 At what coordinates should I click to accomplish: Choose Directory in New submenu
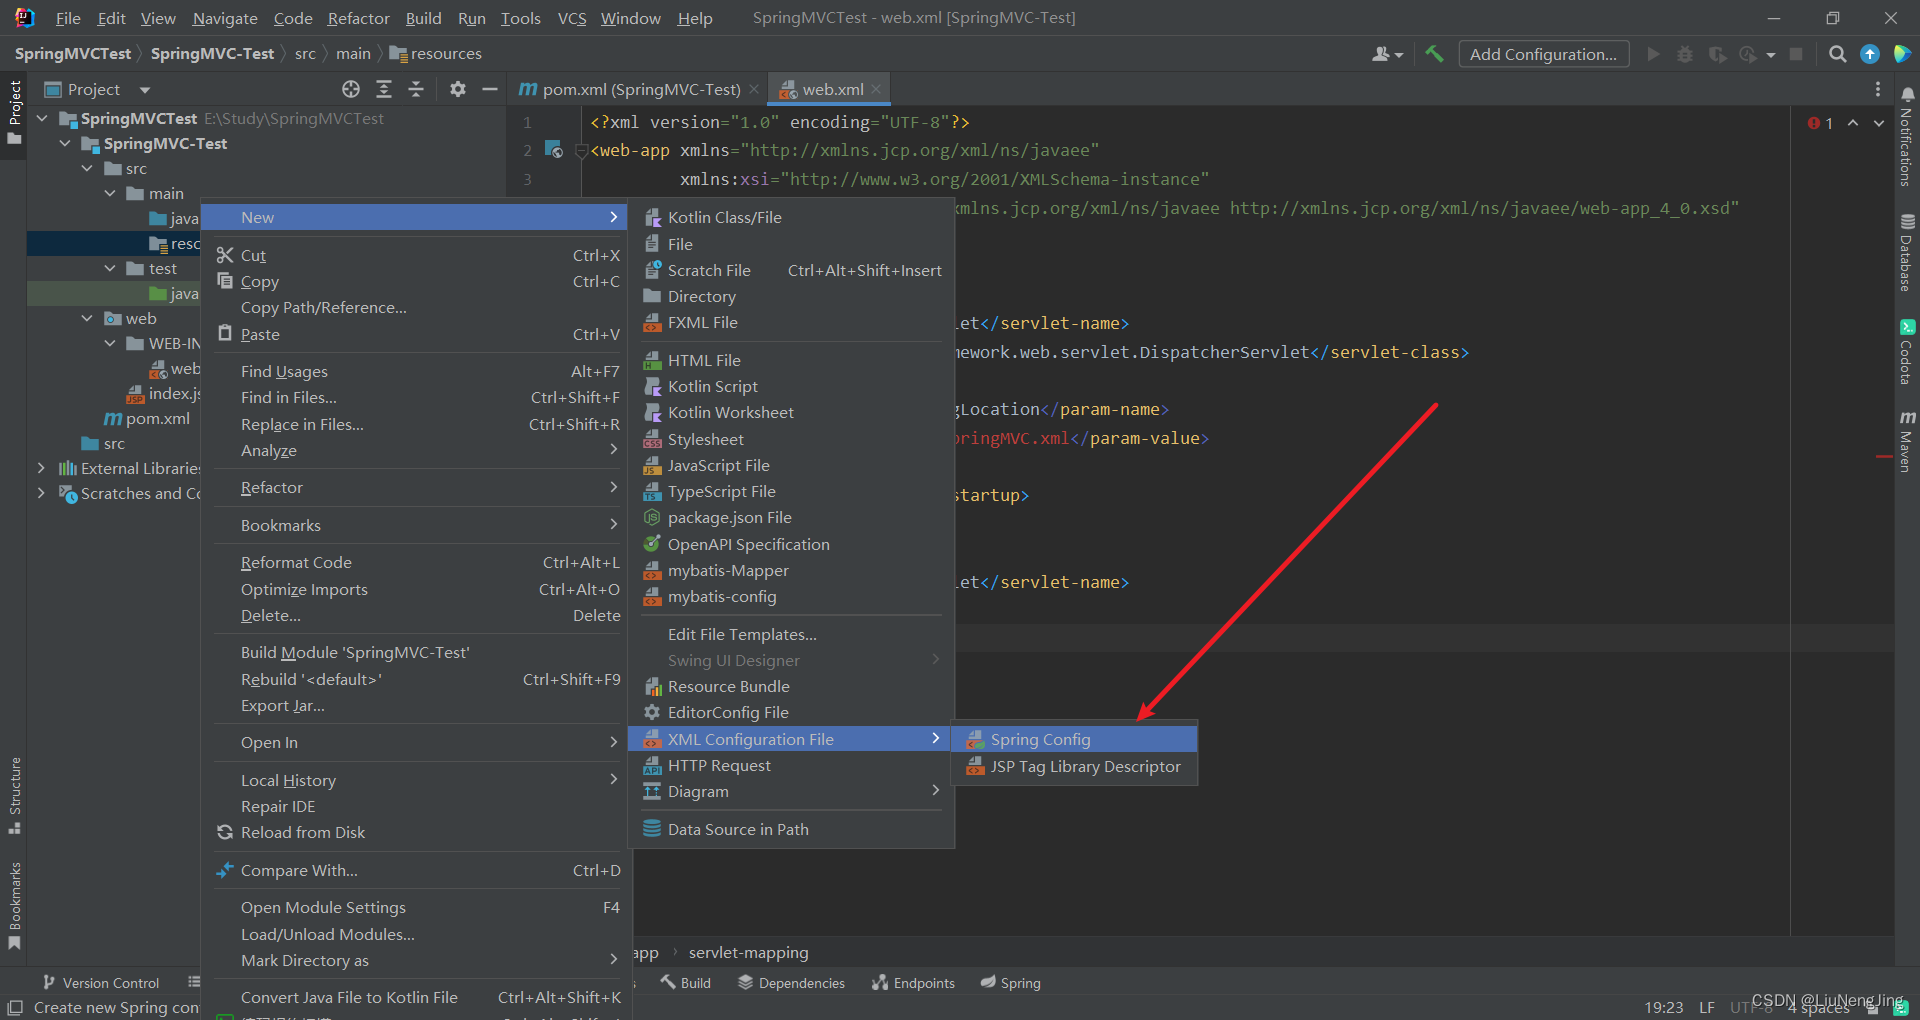(x=791, y=297)
